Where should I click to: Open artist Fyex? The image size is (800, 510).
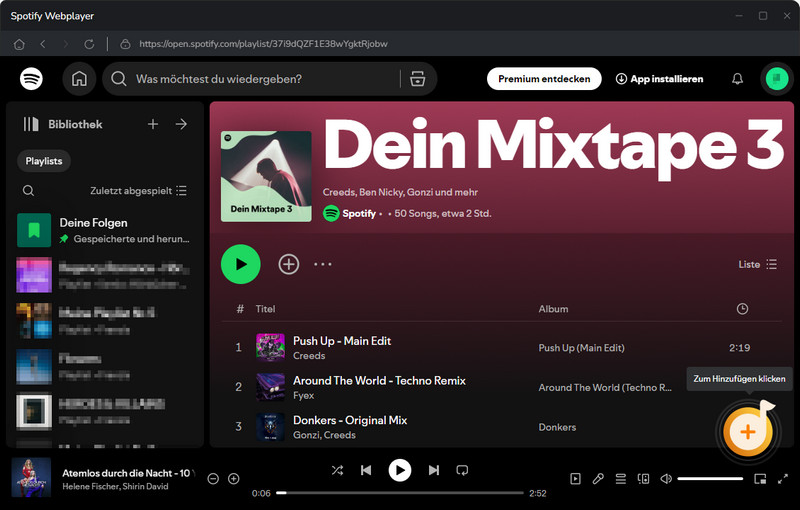304,396
